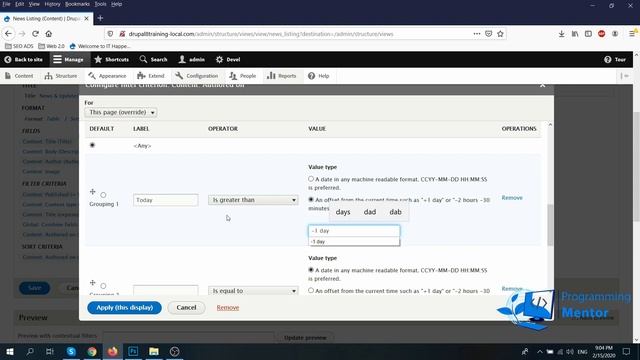This screenshot has width=640, height=360.
Task: Click the Today label field
Action: pyautogui.click(x=166, y=200)
